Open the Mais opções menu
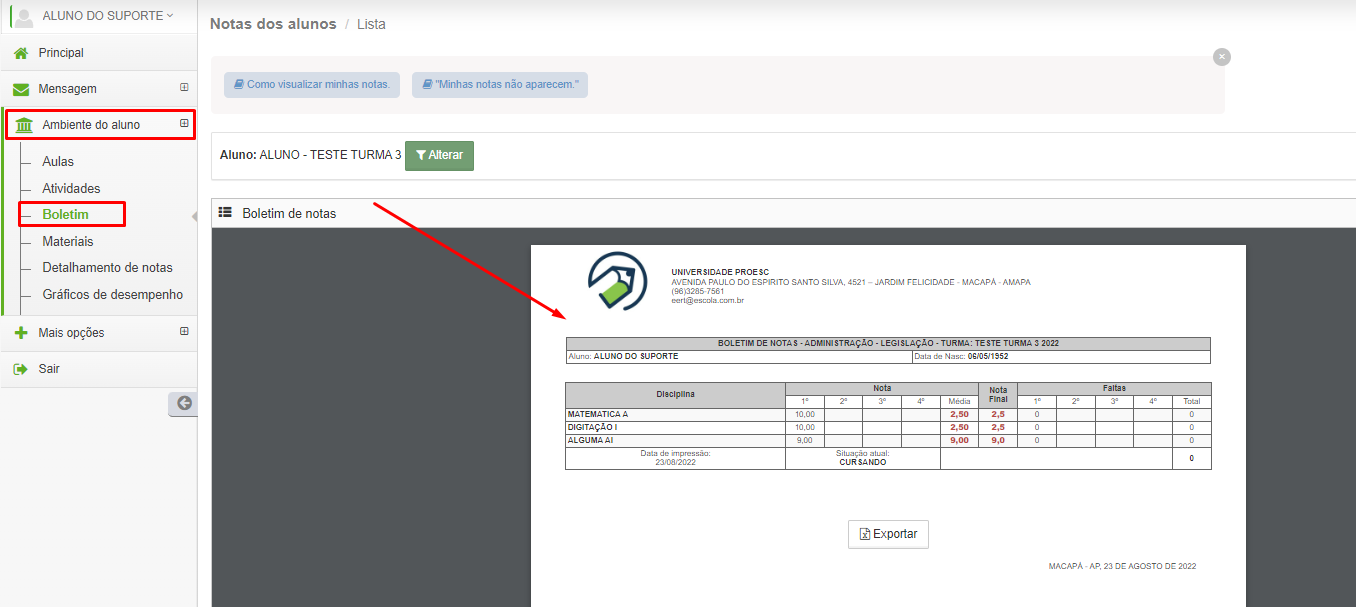The width and height of the screenshot is (1356, 607). [71, 333]
